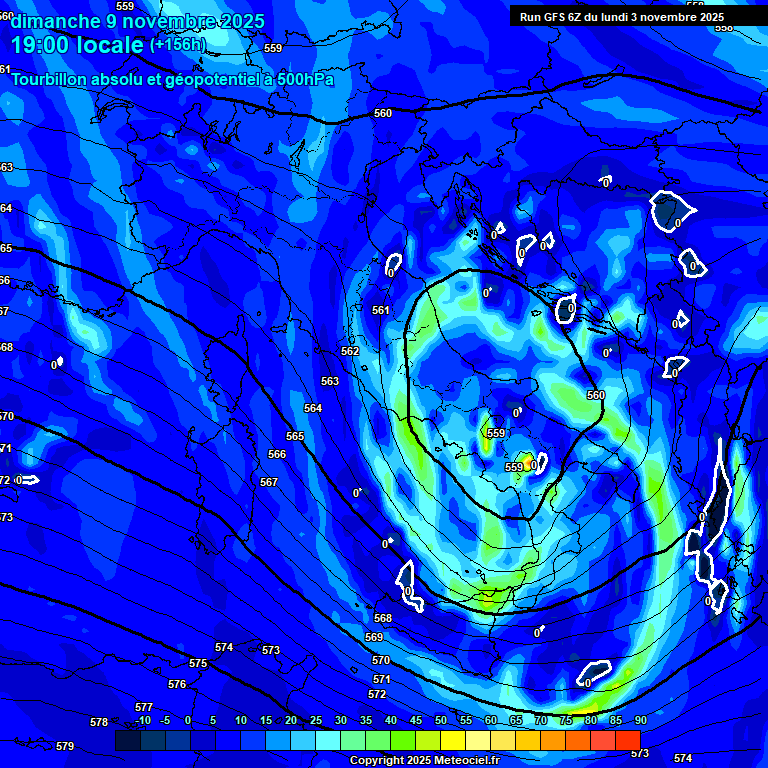Select the 577 isohypse label
Image resolution: width=768 pixels, height=768 pixels.
pos(144,707)
